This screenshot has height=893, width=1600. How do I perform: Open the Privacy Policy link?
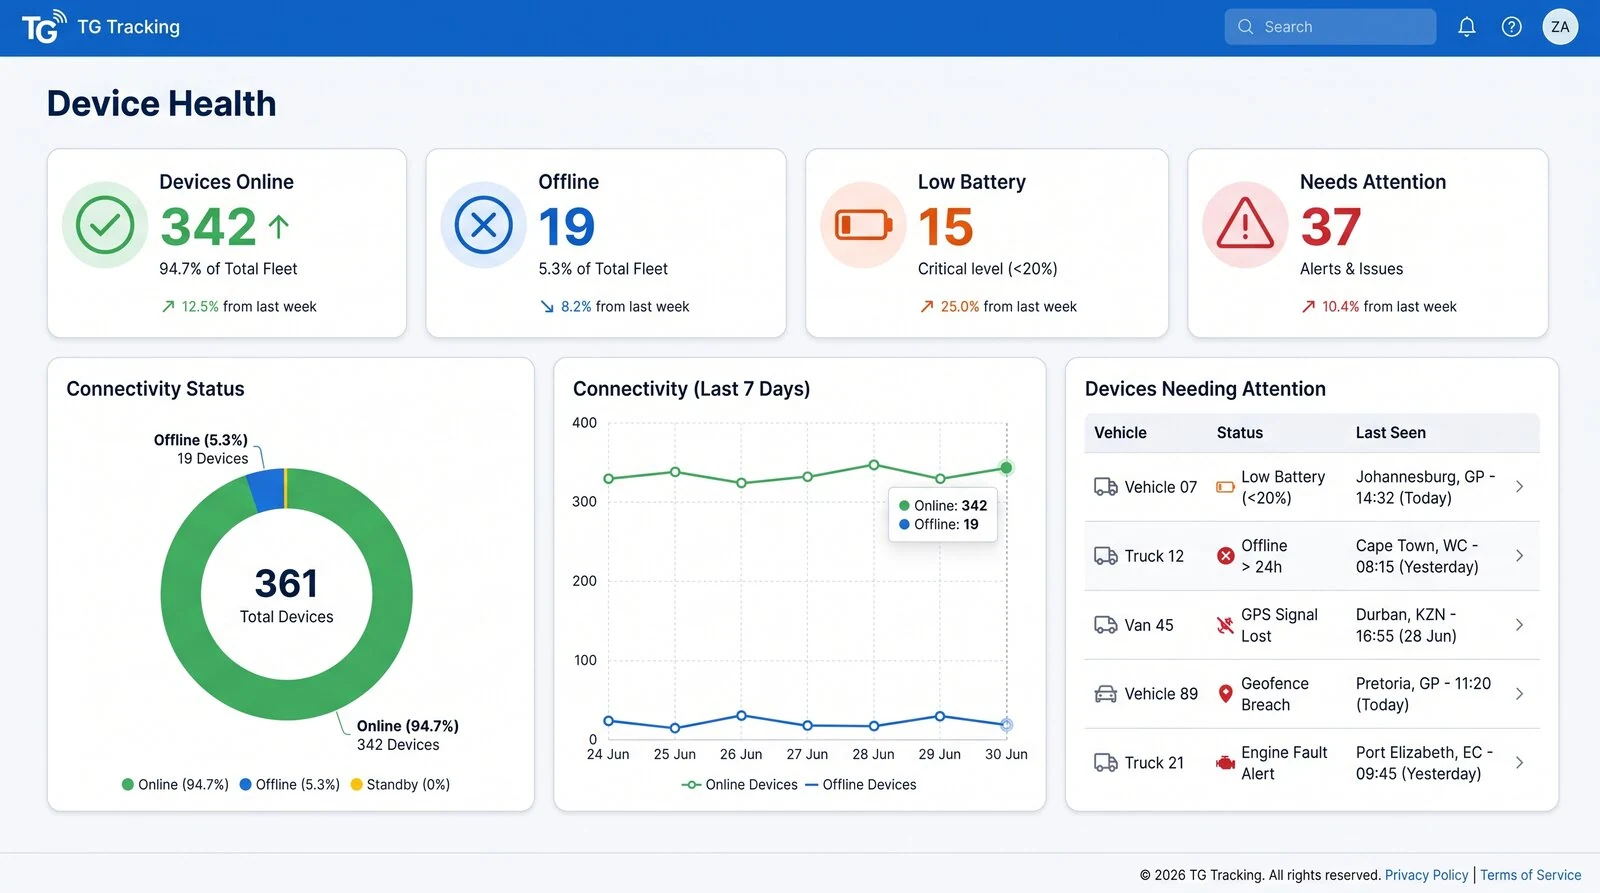tap(1426, 875)
